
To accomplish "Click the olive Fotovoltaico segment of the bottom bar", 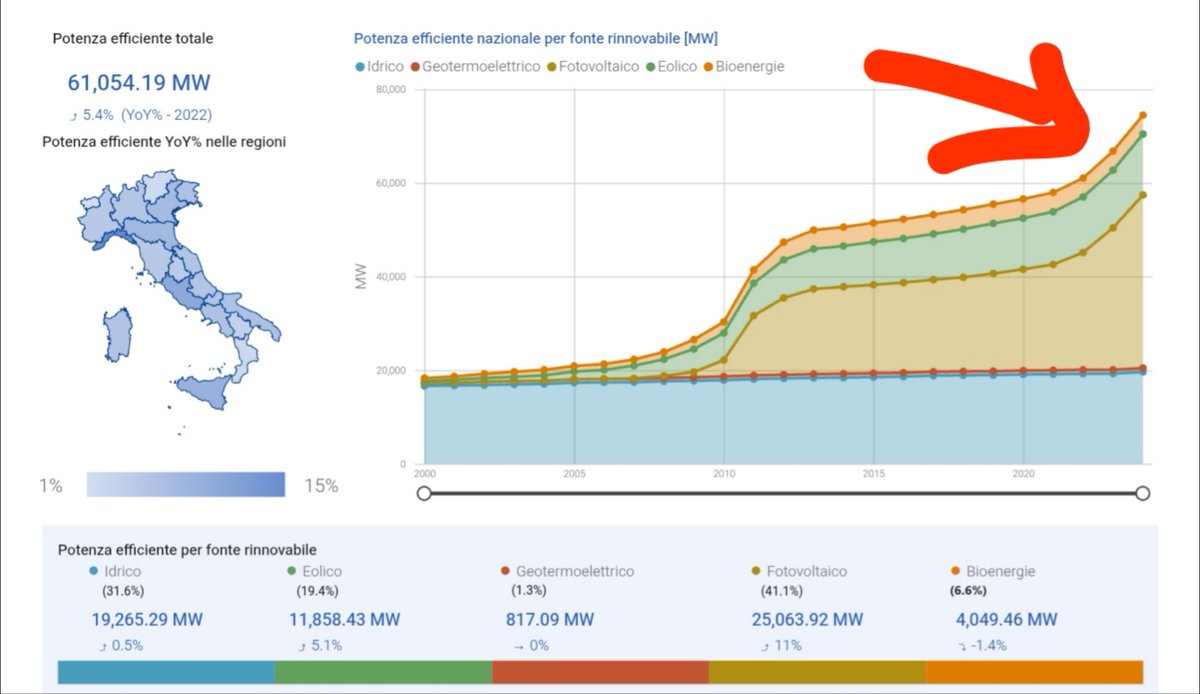I will 817,672.
